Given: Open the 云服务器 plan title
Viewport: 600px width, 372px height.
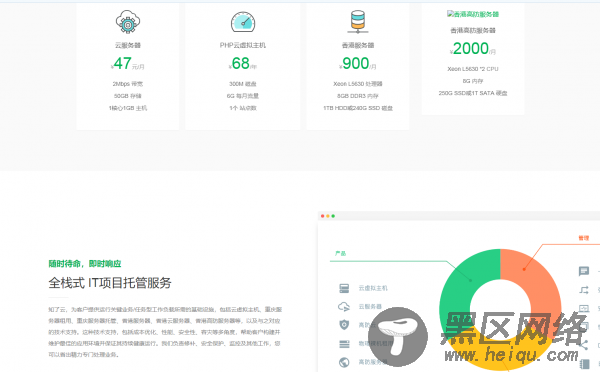Looking at the screenshot, I should 128,45.
